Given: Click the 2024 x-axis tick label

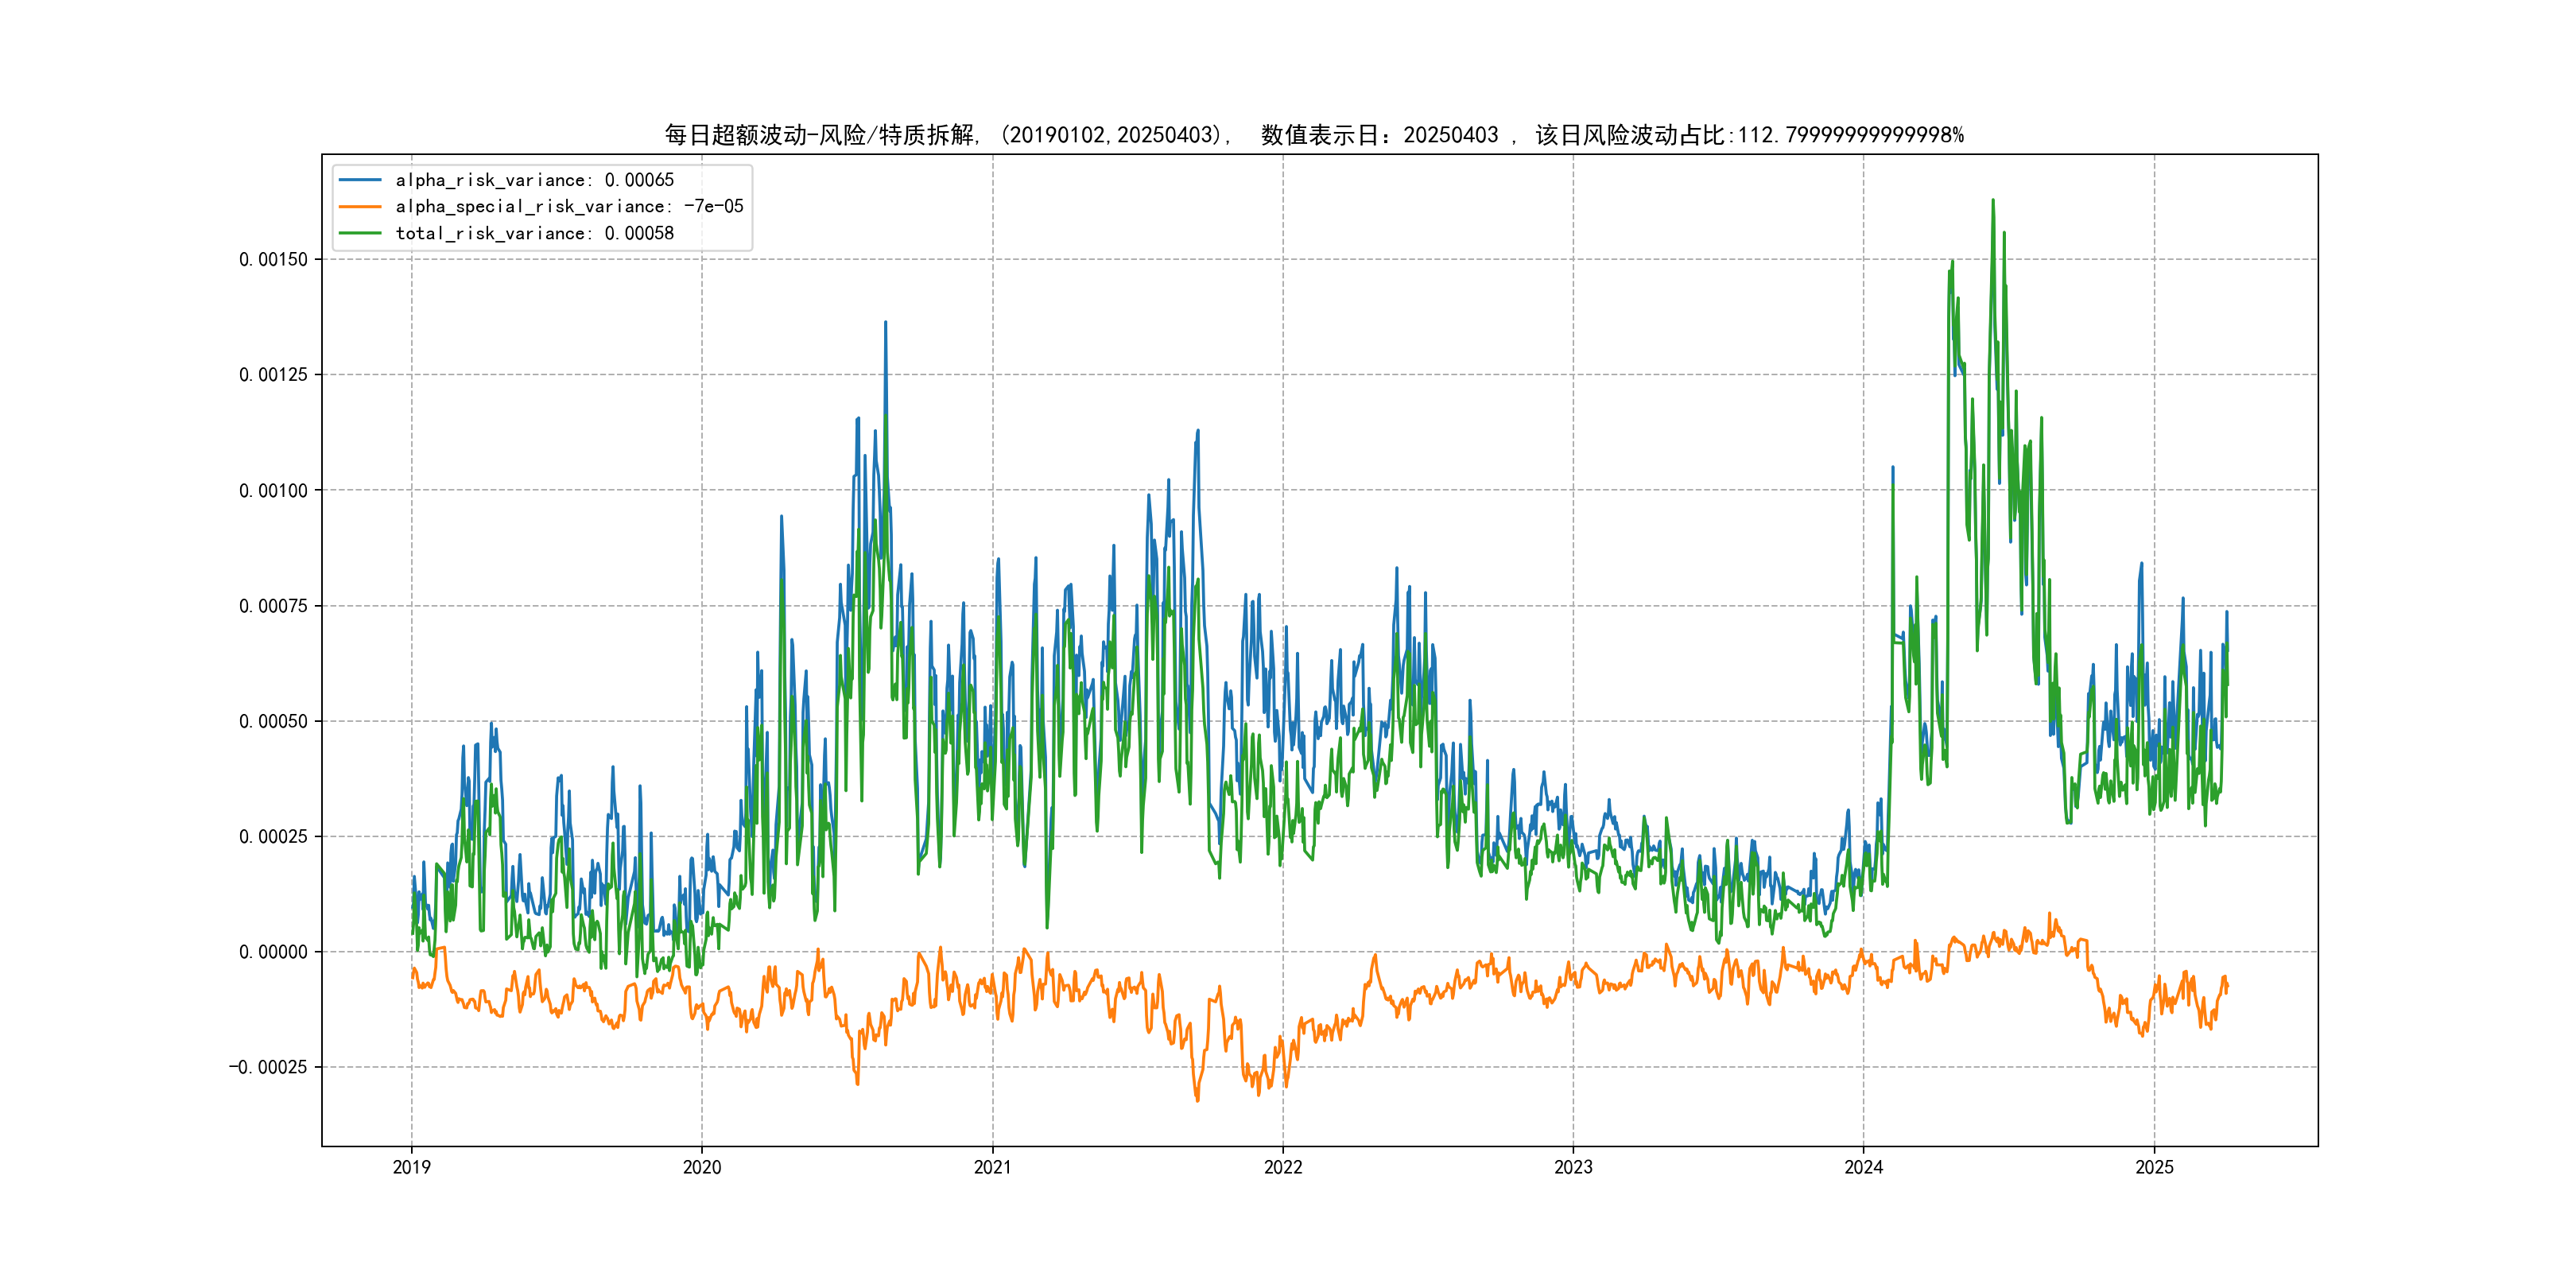Looking at the screenshot, I should [x=1863, y=1167].
